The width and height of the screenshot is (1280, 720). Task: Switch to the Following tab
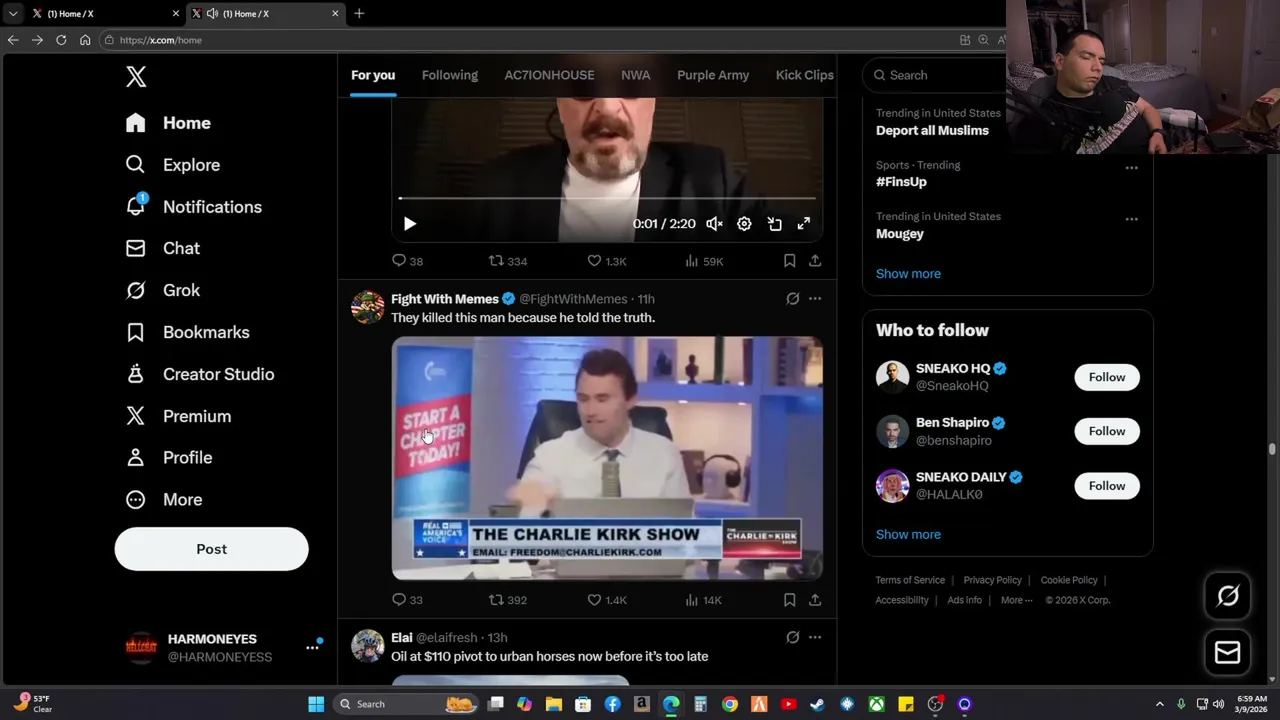(x=450, y=75)
